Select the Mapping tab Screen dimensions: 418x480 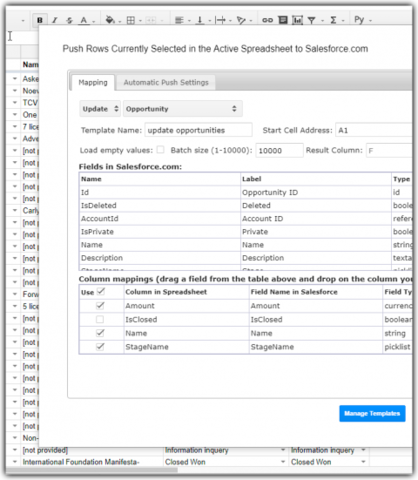(93, 82)
